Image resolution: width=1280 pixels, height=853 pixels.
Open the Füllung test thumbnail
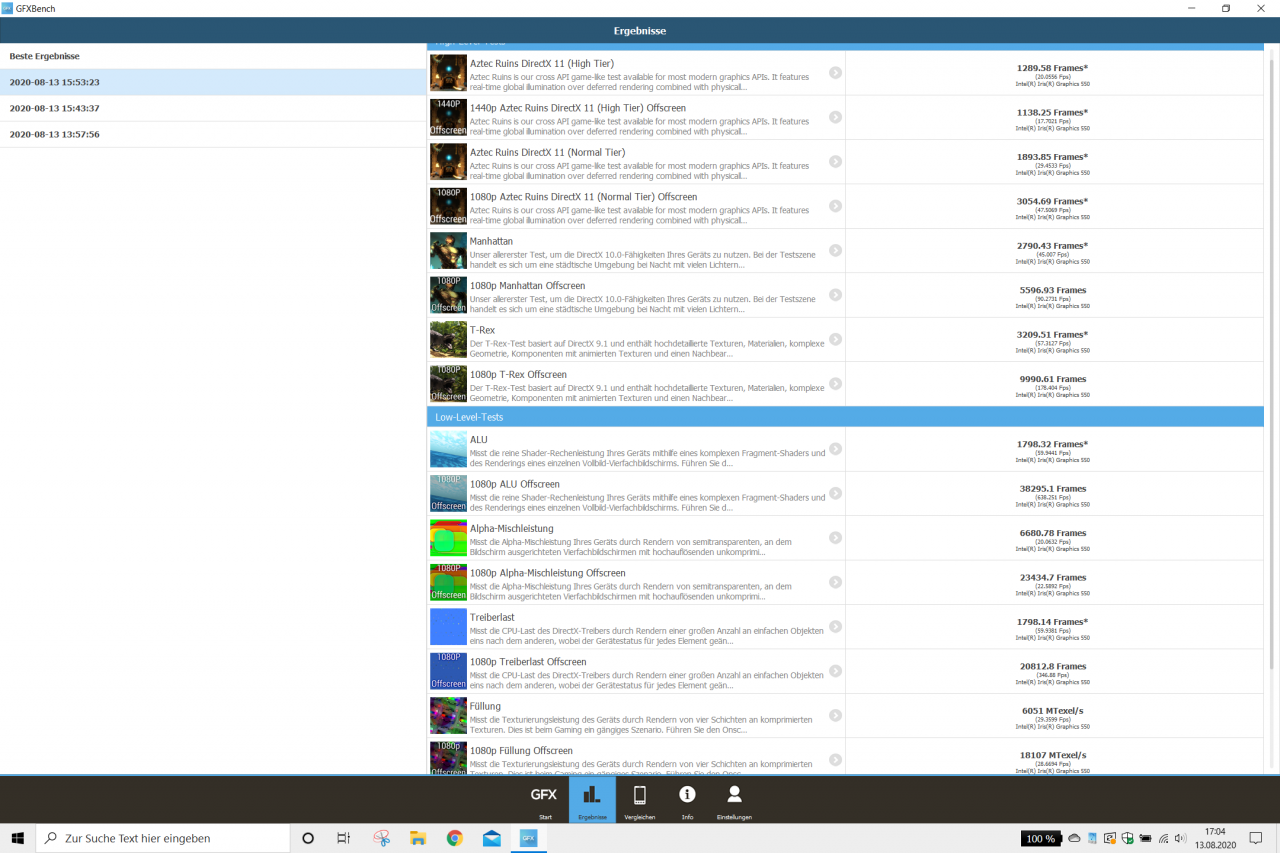pos(448,716)
